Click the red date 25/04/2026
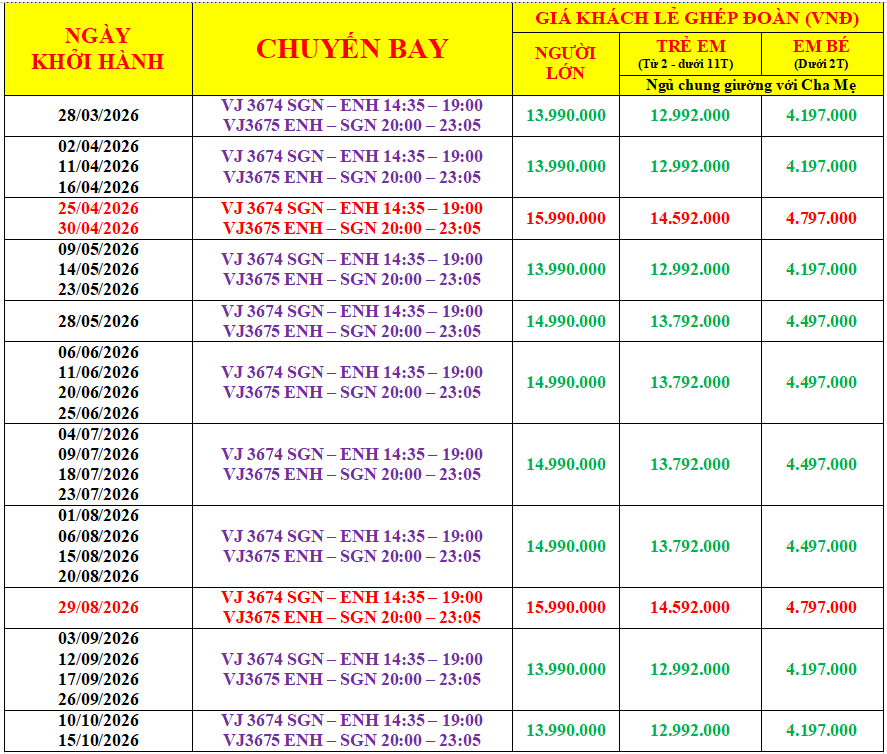Screen dimensions: 887x754 (98, 208)
